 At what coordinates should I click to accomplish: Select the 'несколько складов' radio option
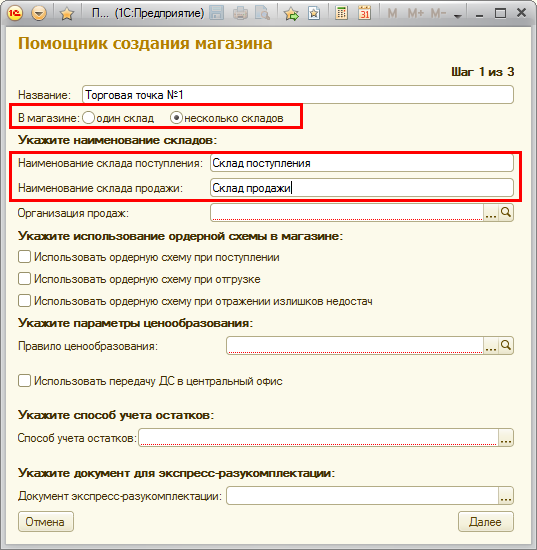[176, 118]
